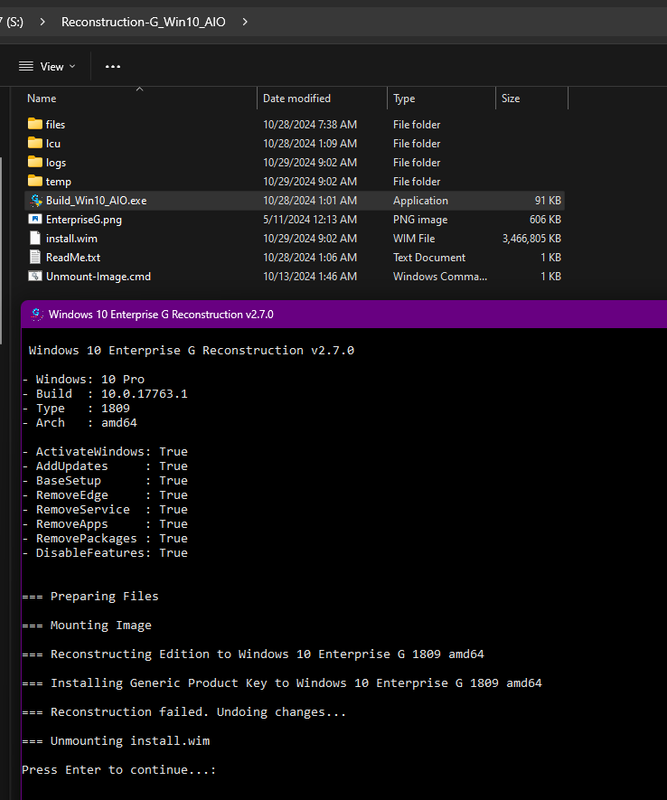Click the 'ActivateWindows: True' console line
The height and width of the screenshot is (800, 667).
[x=105, y=452]
